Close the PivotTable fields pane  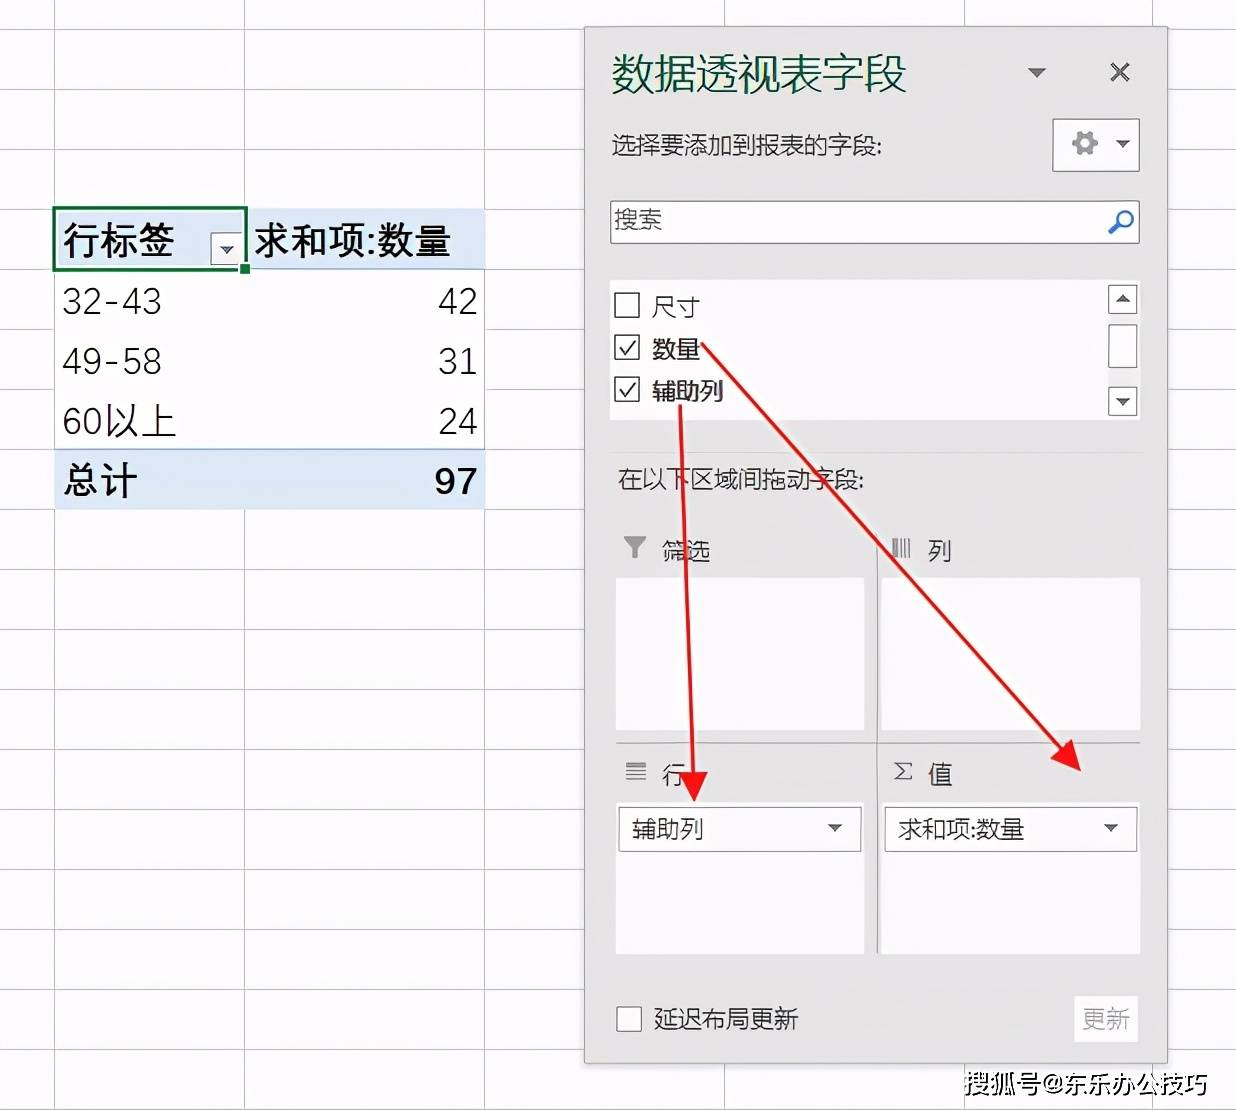click(1120, 72)
